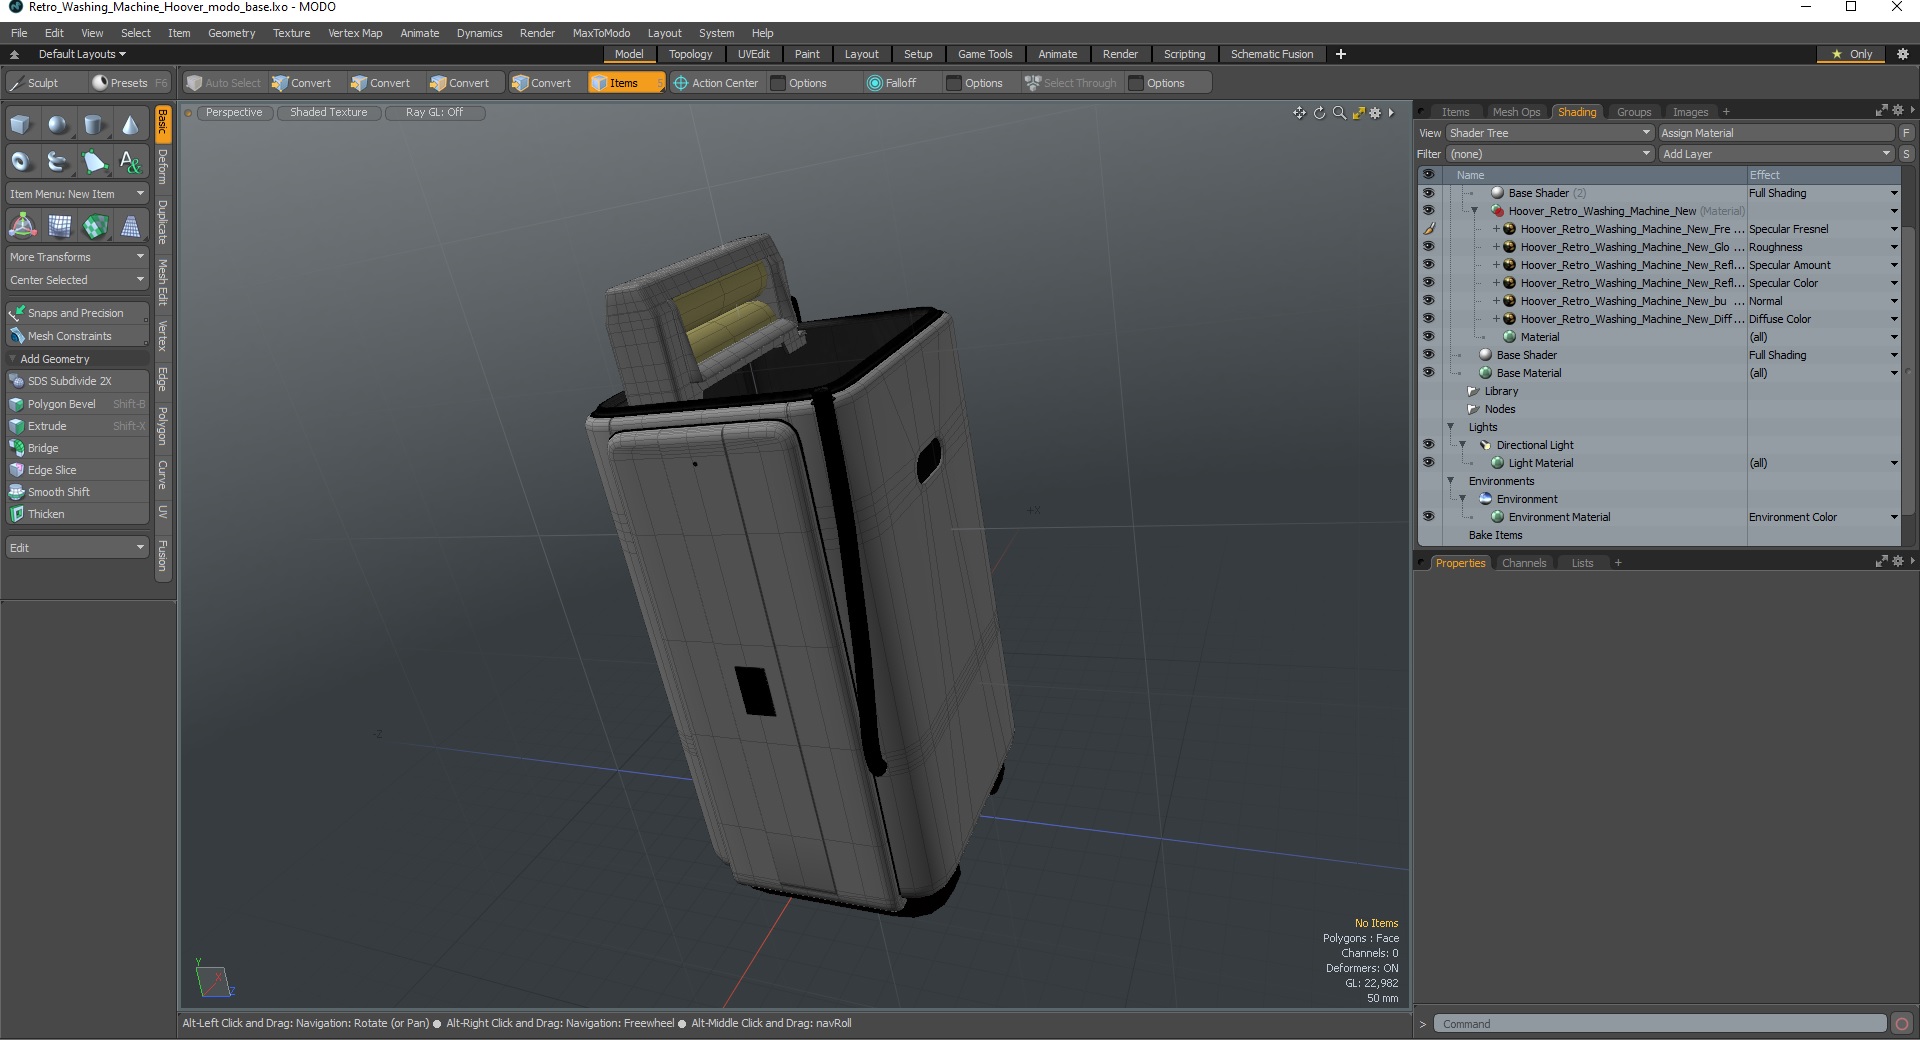The height and width of the screenshot is (1040, 1920).
Task: Click the Polygon Bevel tool
Action: click(x=77, y=404)
